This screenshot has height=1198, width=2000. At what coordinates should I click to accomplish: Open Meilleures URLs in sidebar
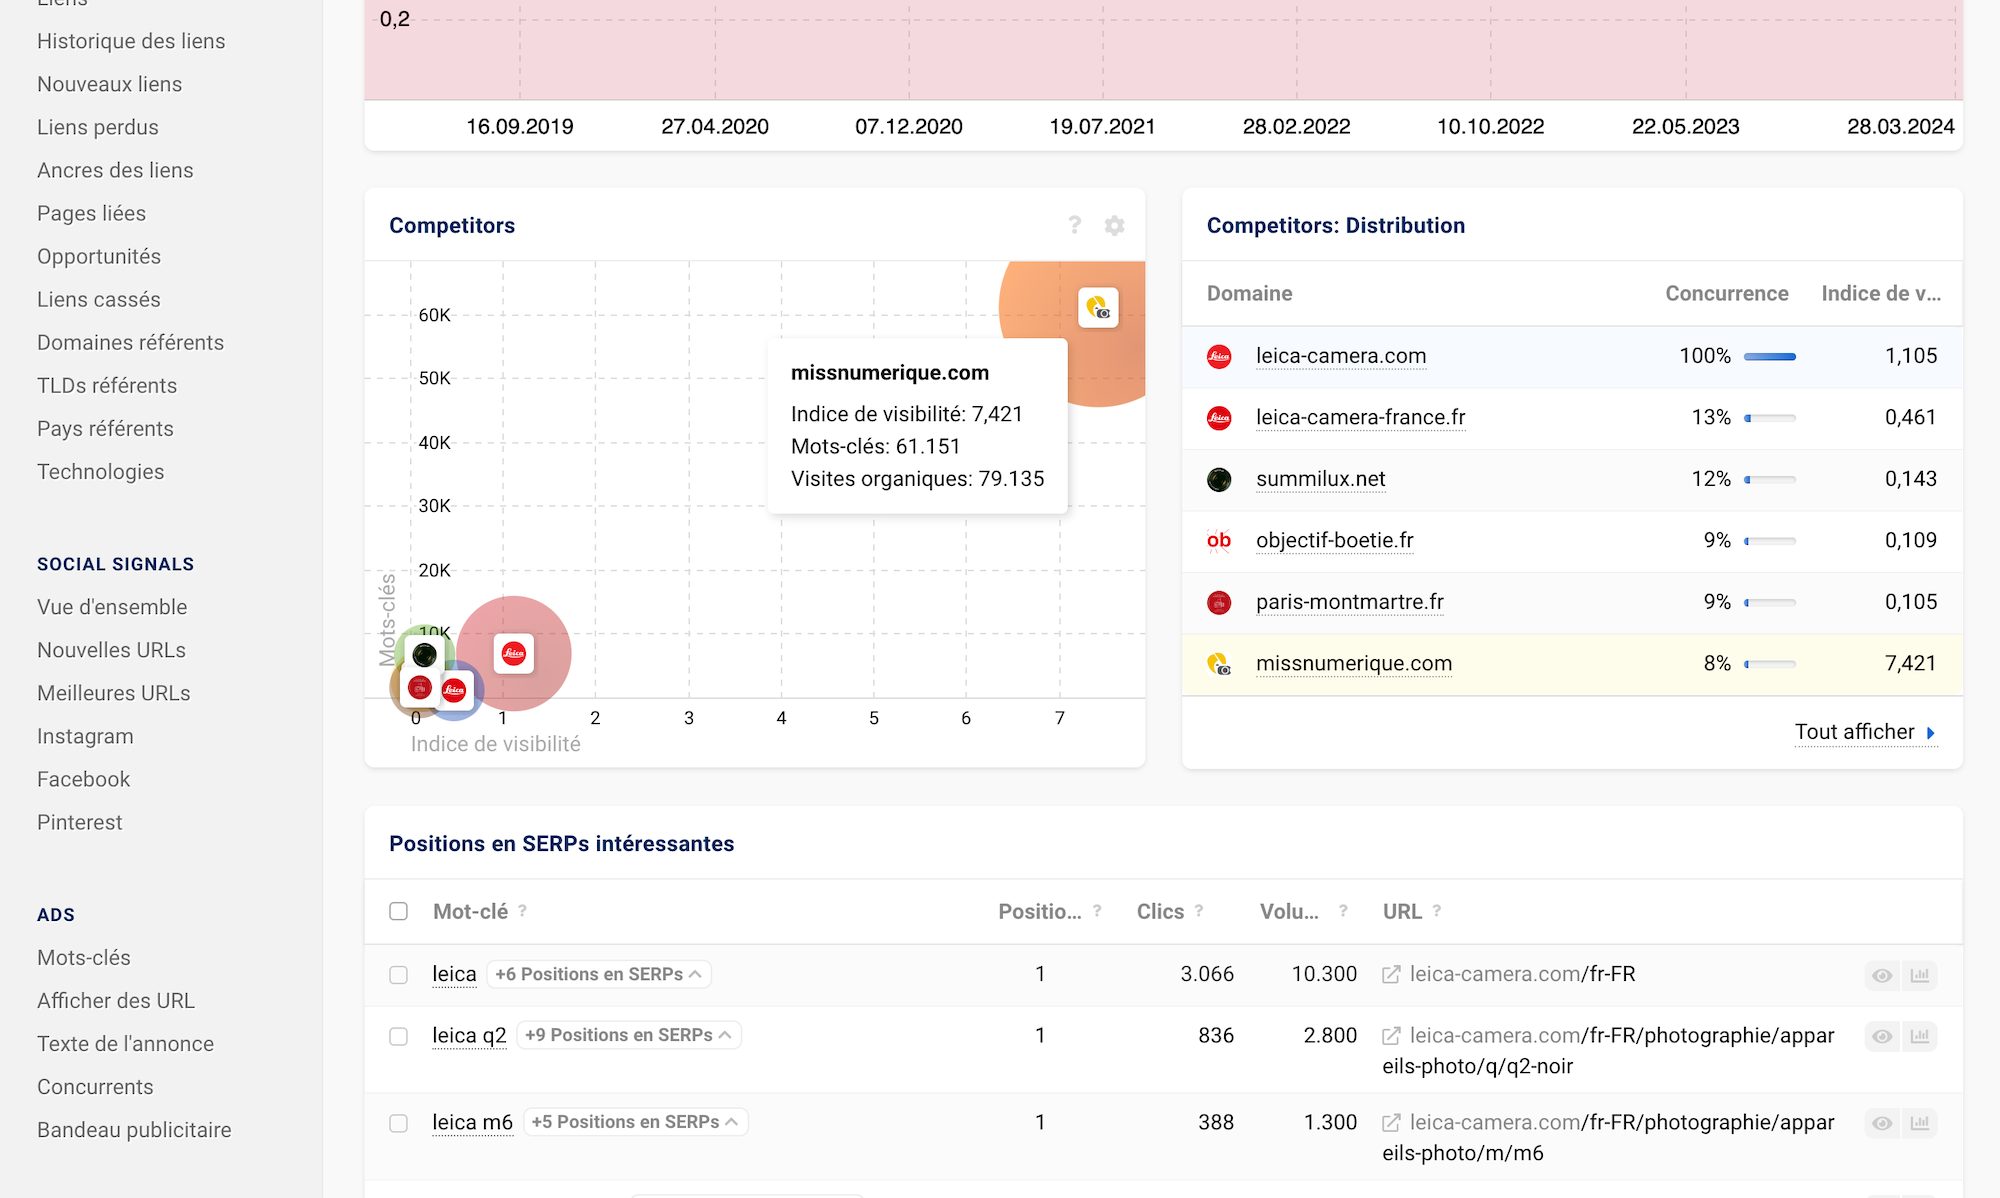pos(114,693)
